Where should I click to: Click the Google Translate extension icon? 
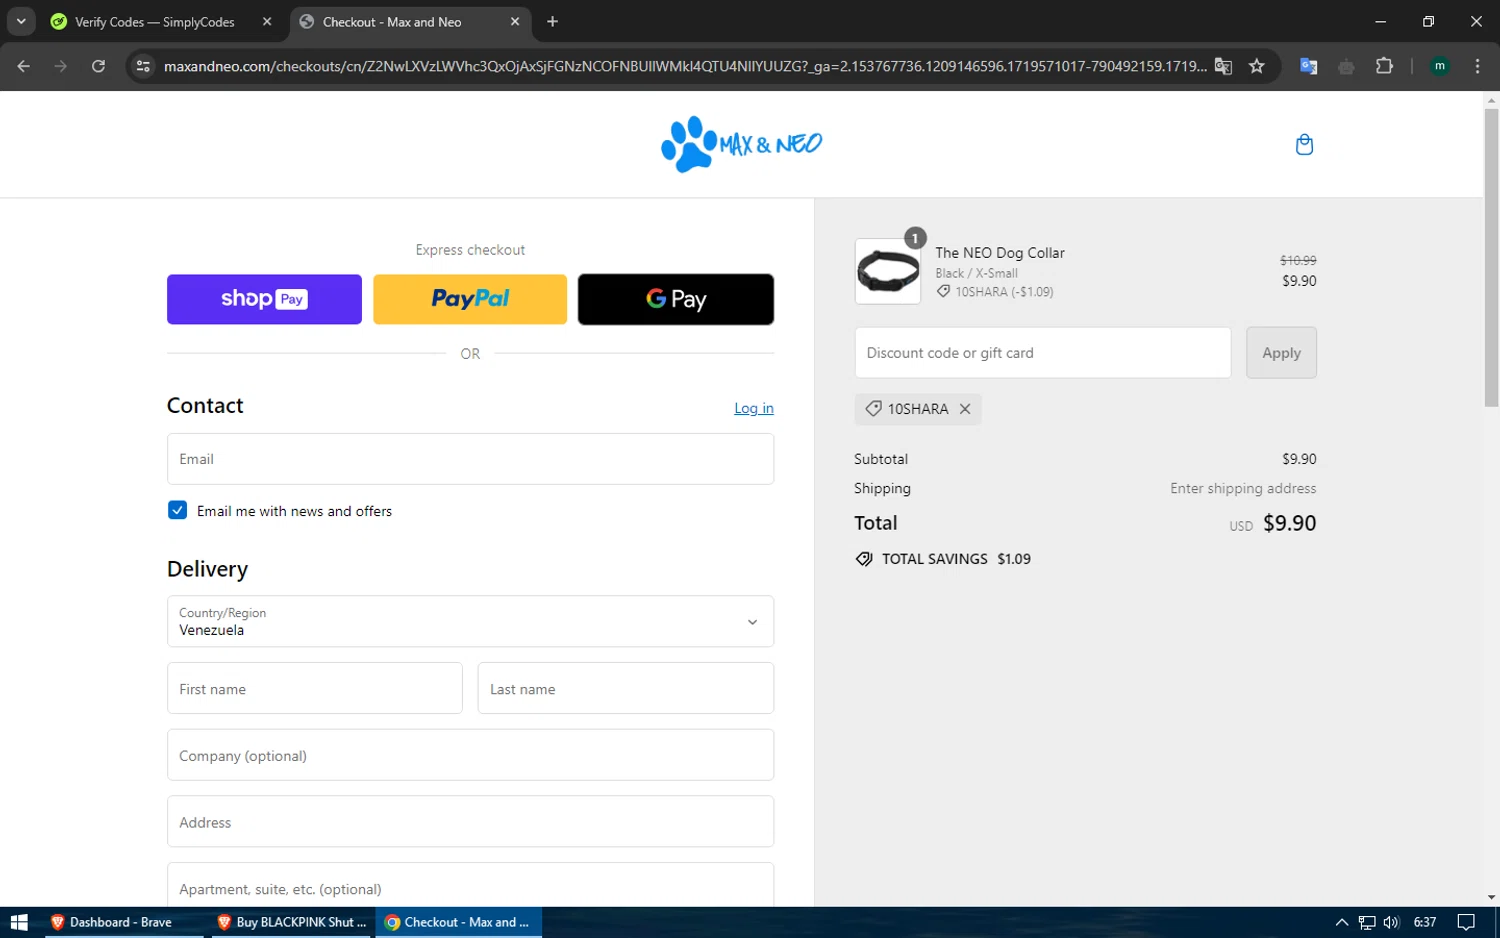pyautogui.click(x=1308, y=66)
